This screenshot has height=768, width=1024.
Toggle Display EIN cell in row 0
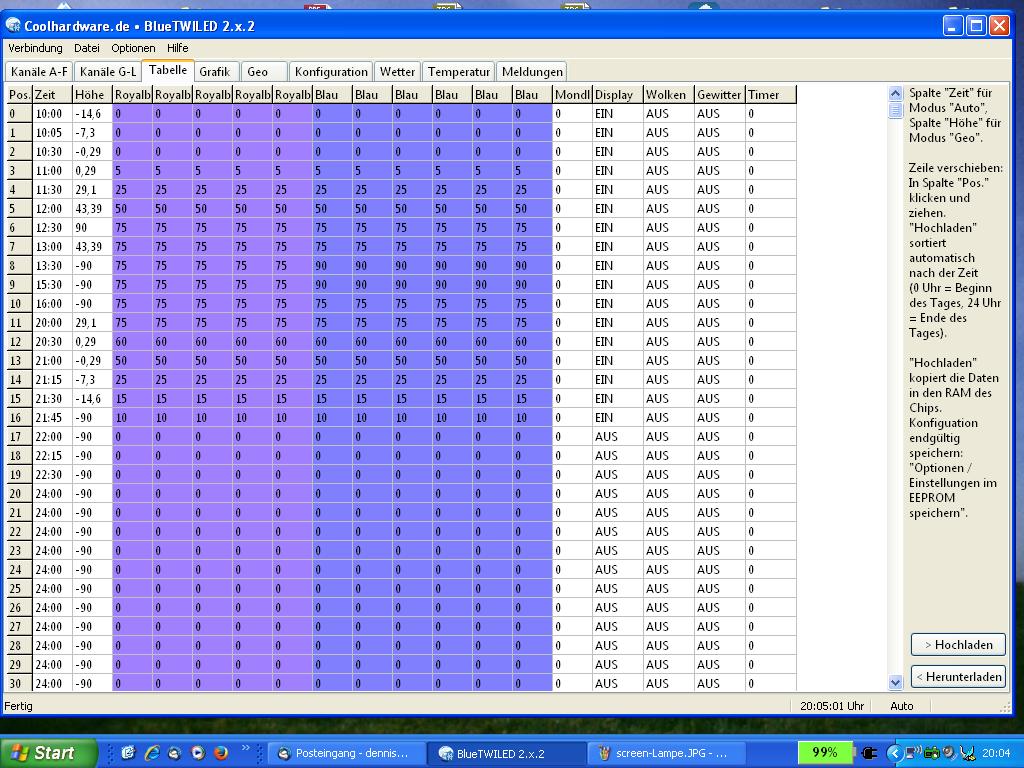[616, 114]
